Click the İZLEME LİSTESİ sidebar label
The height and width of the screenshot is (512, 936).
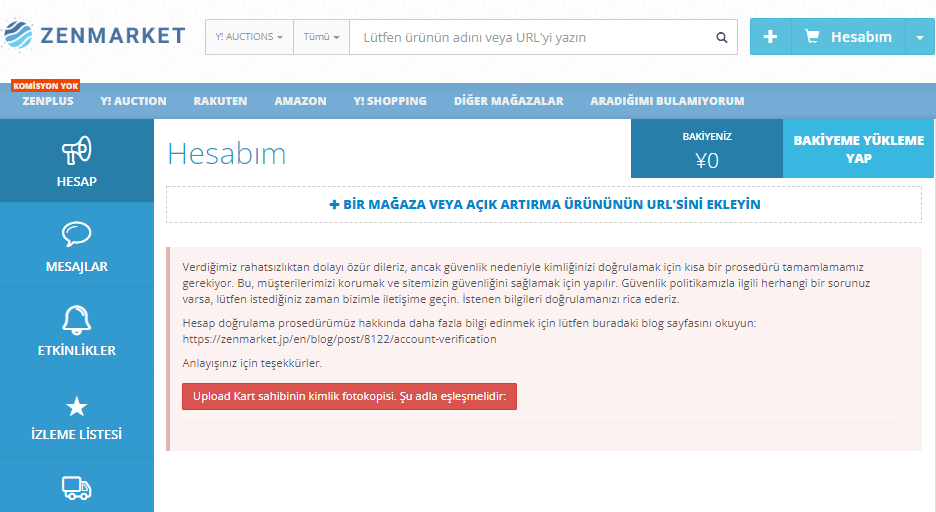click(x=76, y=434)
